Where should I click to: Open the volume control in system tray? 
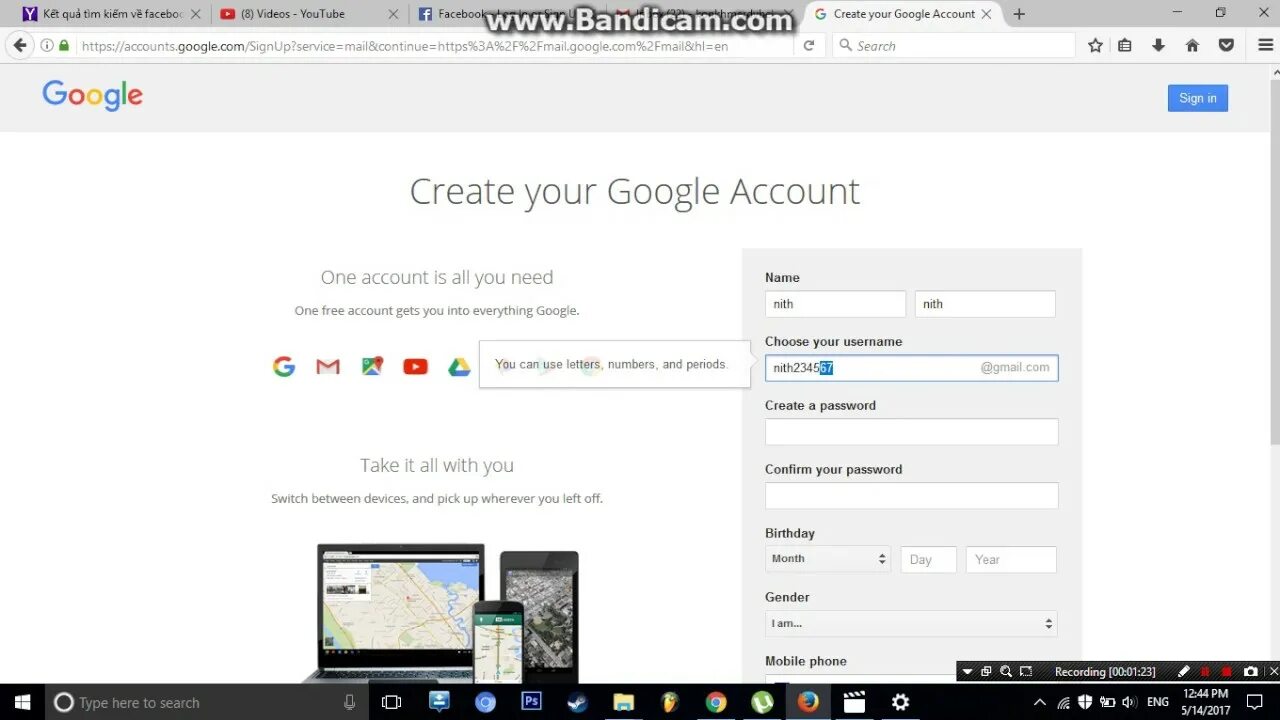click(x=1130, y=702)
